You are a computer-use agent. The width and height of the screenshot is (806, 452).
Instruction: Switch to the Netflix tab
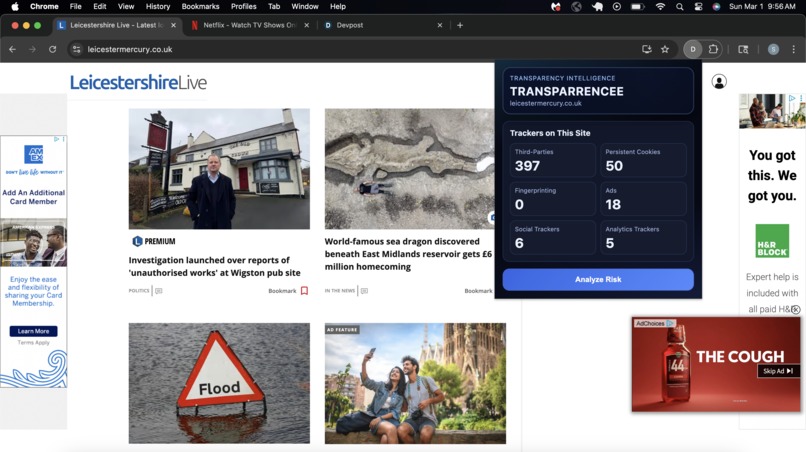(x=249, y=25)
